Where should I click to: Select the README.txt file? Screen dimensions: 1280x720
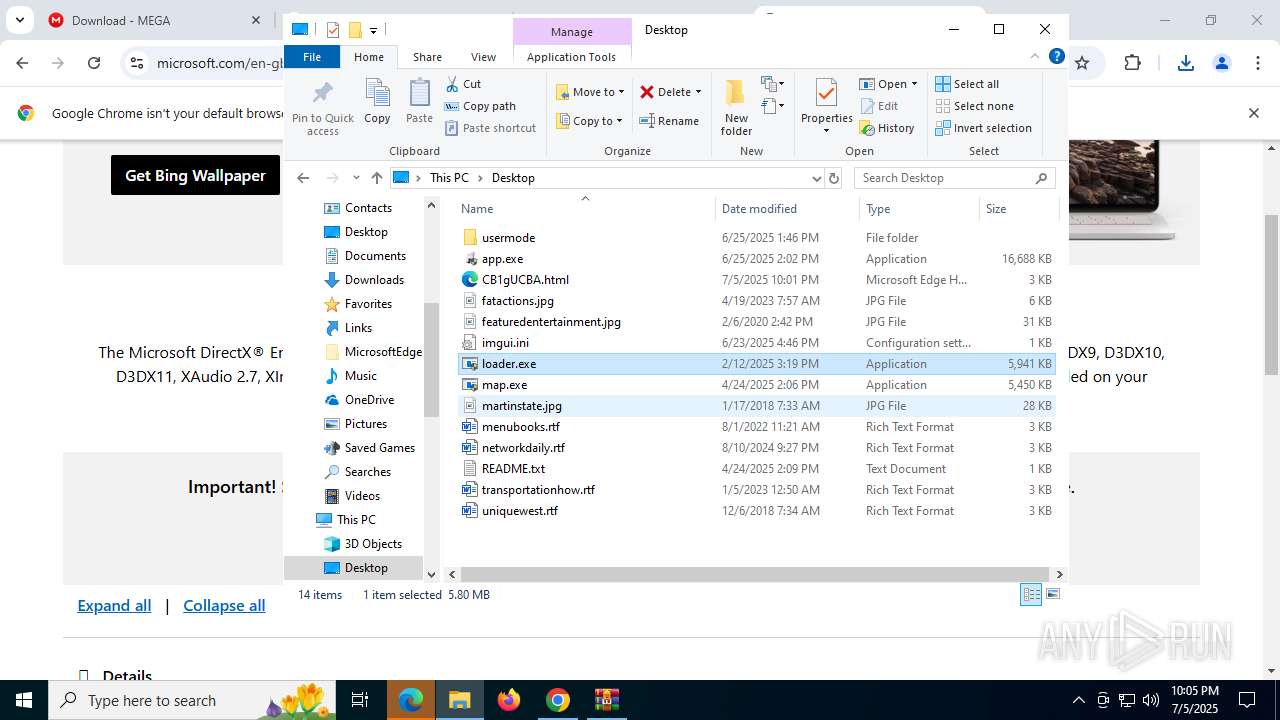(757, 469)
